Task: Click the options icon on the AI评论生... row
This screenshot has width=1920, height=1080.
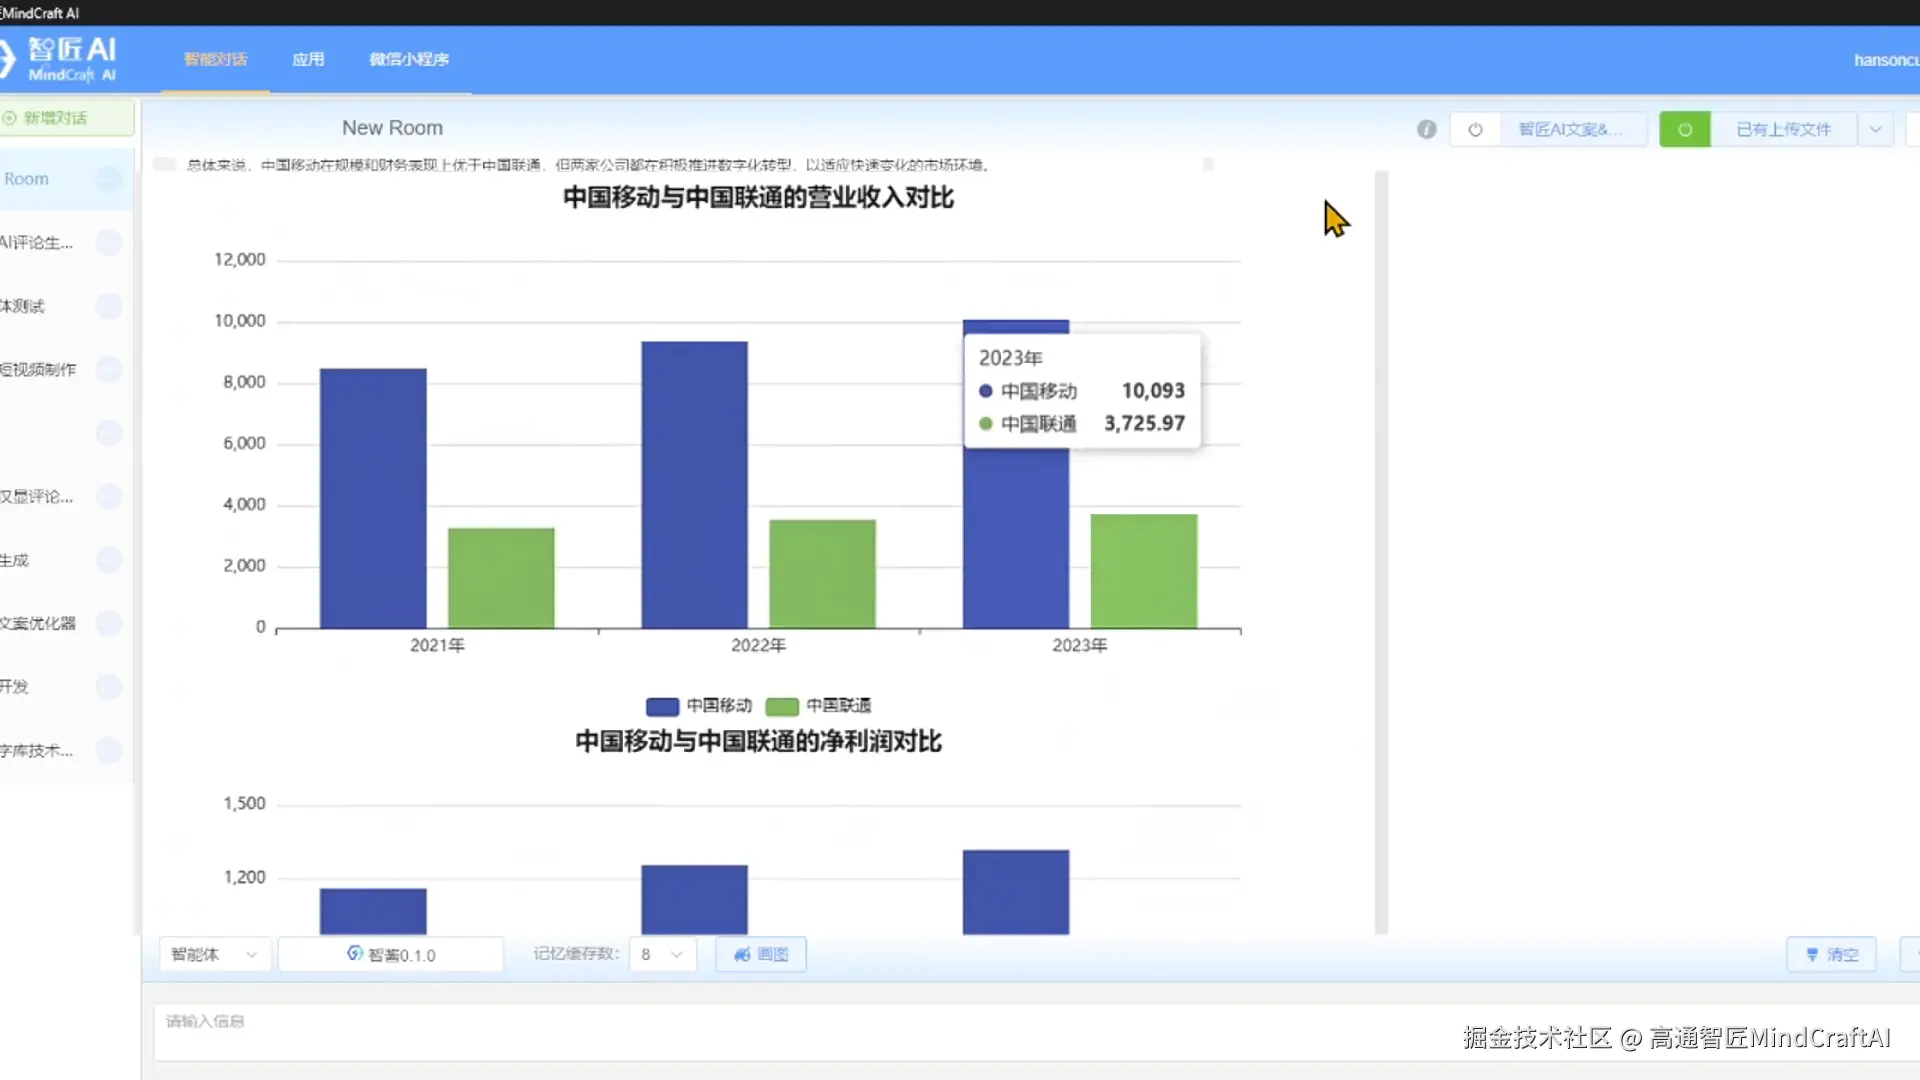Action: coord(109,242)
